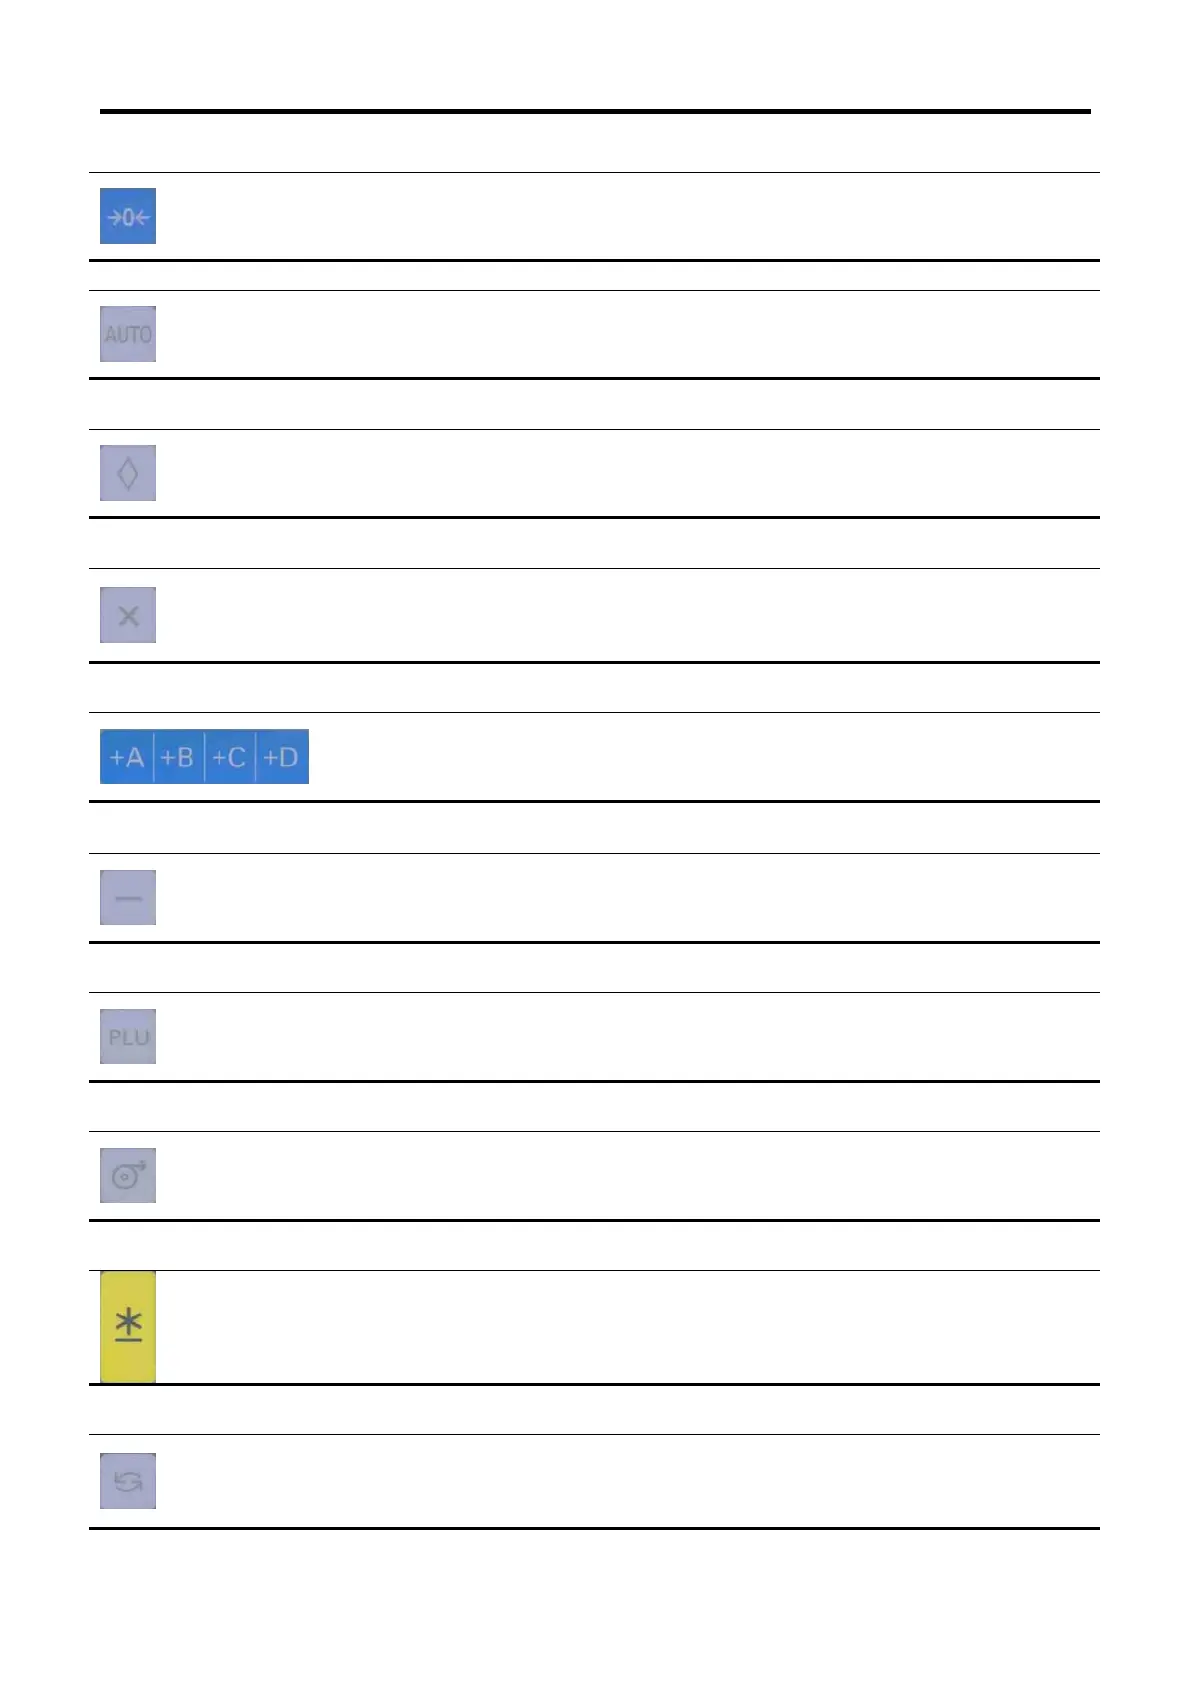Image resolution: width=1190 pixels, height=1684 pixels.
Task: Choose the +C vendor key
Action: pyautogui.click(x=230, y=757)
